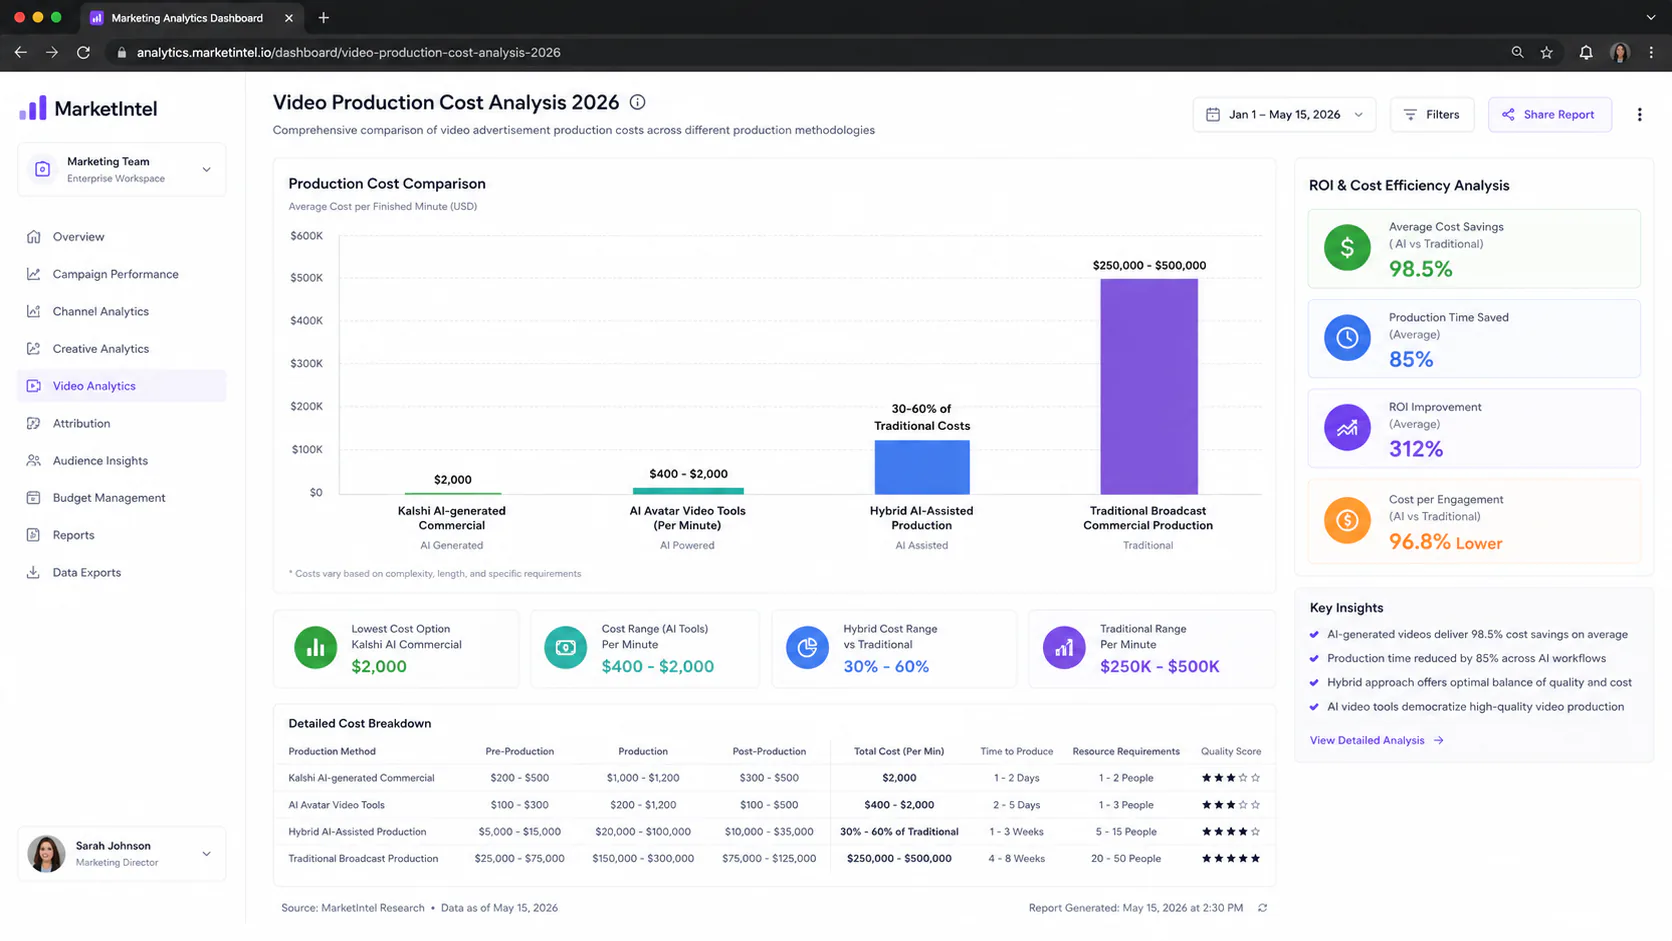Click the Quality Score column header

[1230, 752]
